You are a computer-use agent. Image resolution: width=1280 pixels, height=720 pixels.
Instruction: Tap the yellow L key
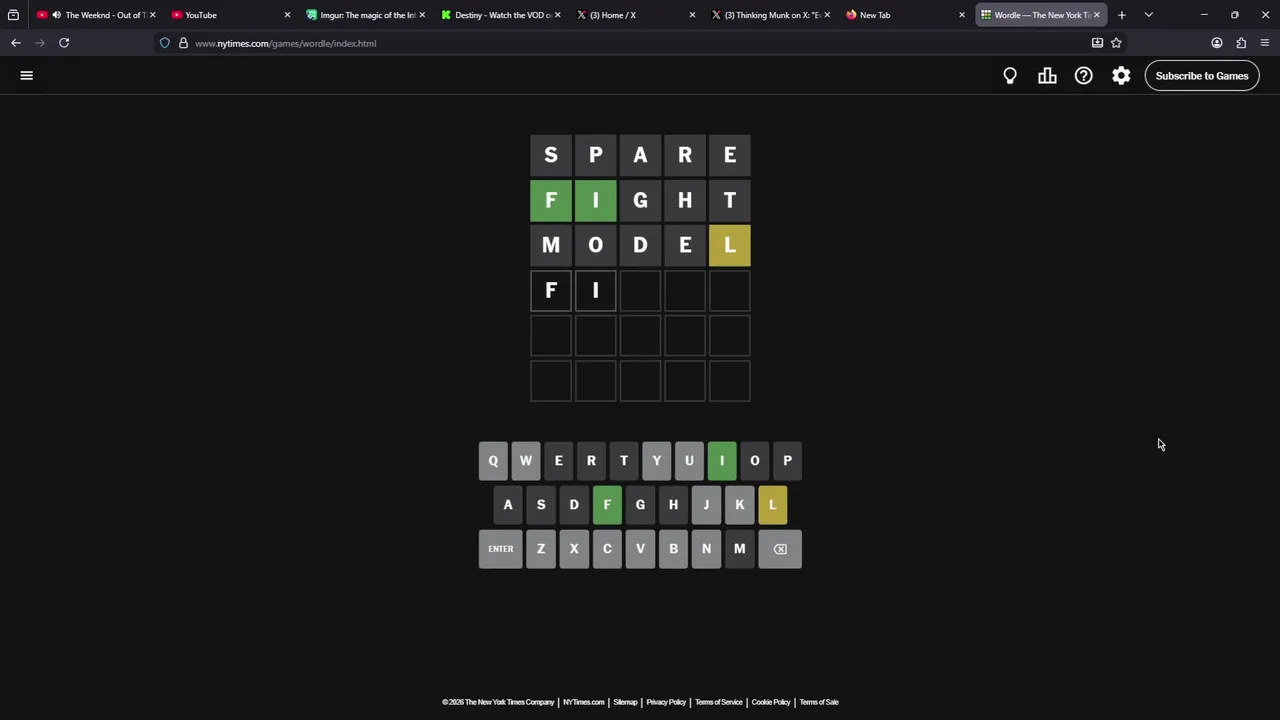773,505
